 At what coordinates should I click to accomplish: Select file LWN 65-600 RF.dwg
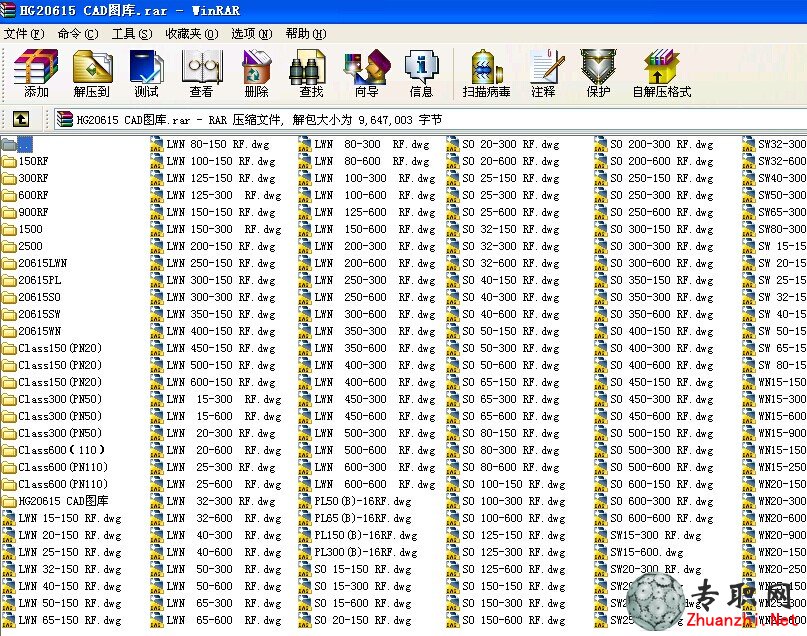pos(224,621)
